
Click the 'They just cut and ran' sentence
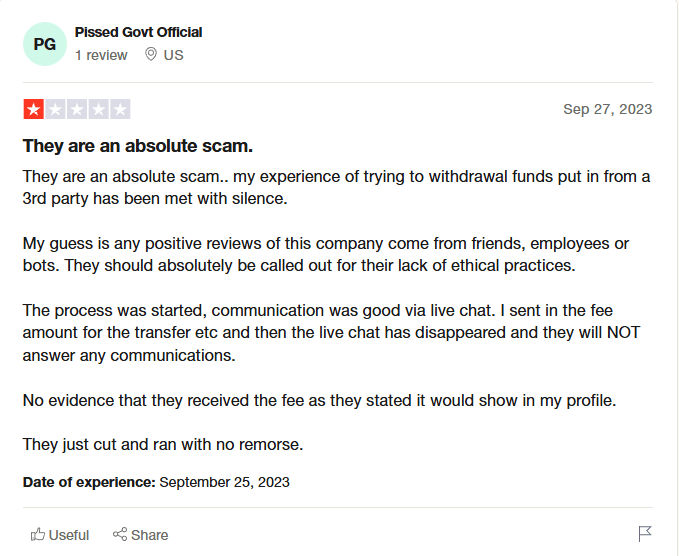(163, 445)
